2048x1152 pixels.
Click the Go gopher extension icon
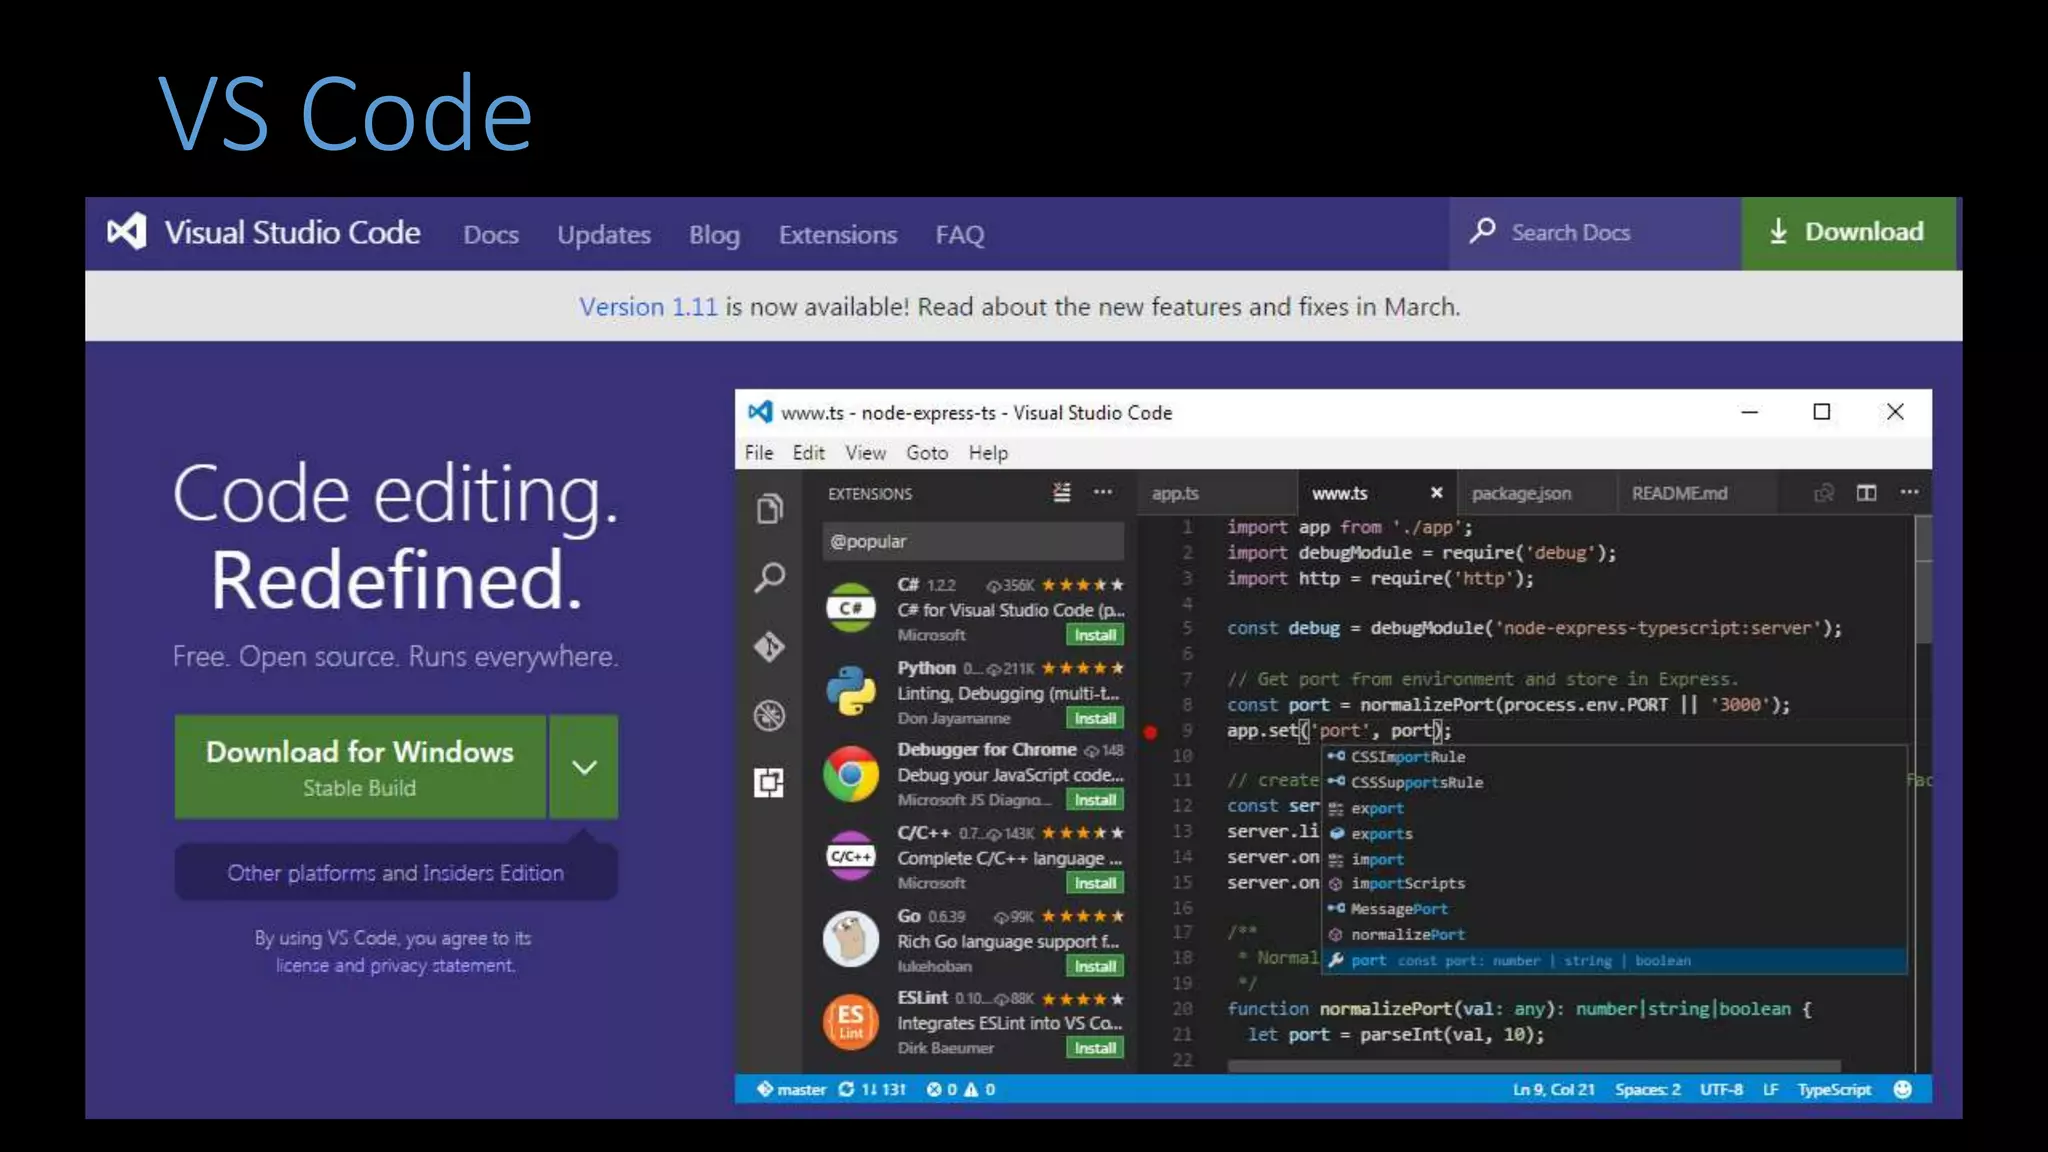click(851, 939)
